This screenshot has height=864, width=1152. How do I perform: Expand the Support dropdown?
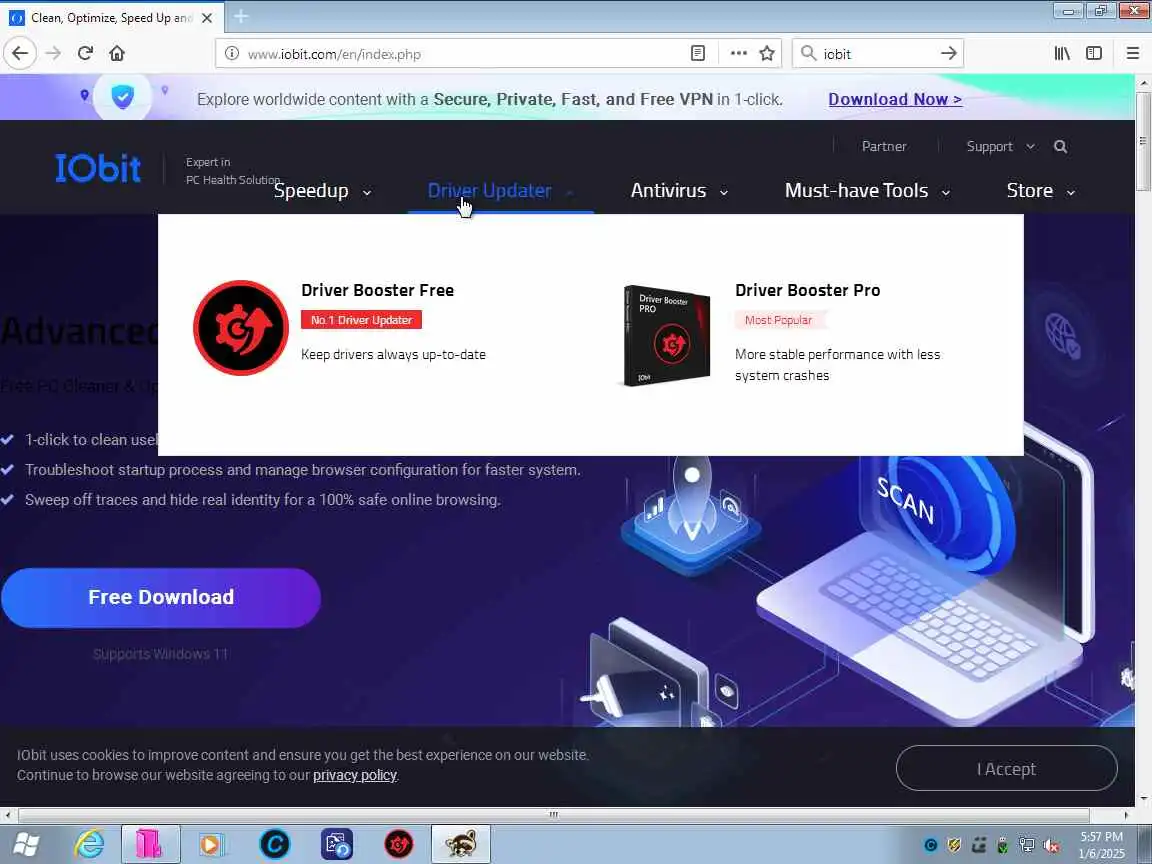tap(1001, 146)
